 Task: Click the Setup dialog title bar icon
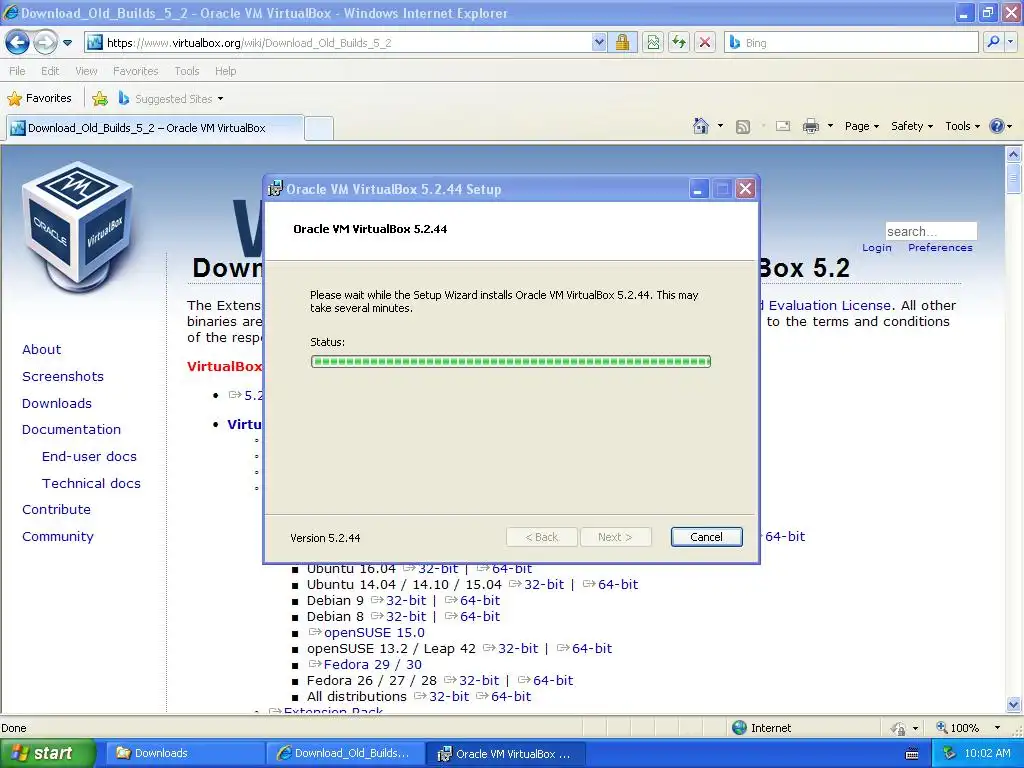pyautogui.click(x=276, y=189)
